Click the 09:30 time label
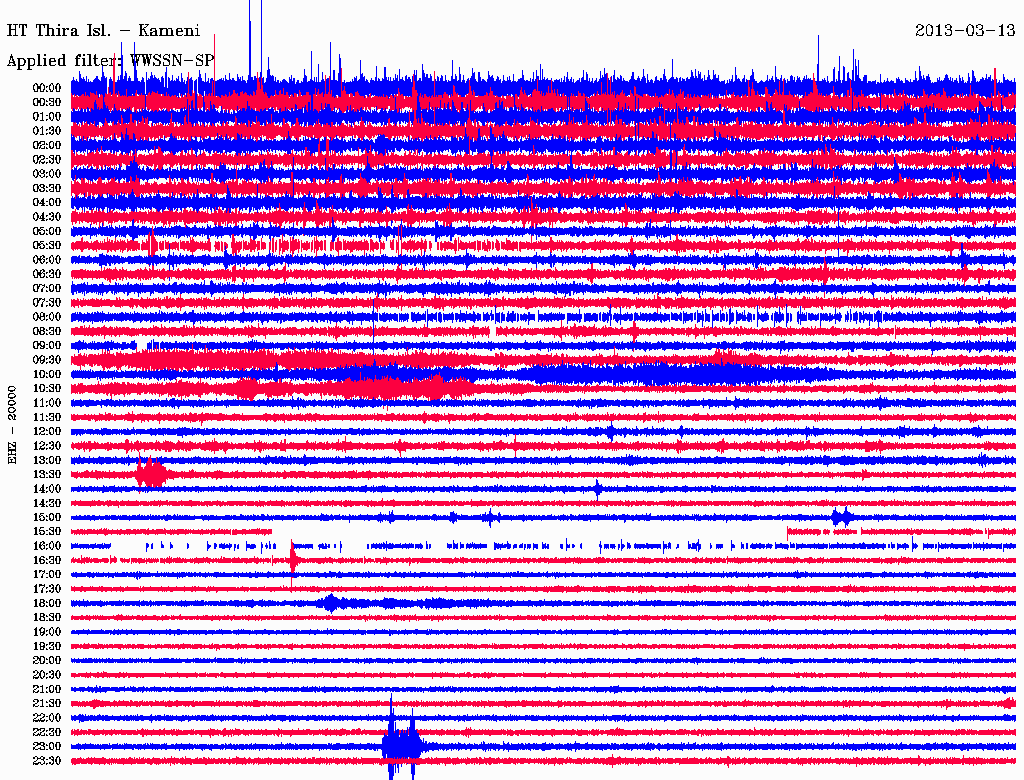Viewport: 1024px width, 780px height. pyautogui.click(x=47, y=360)
